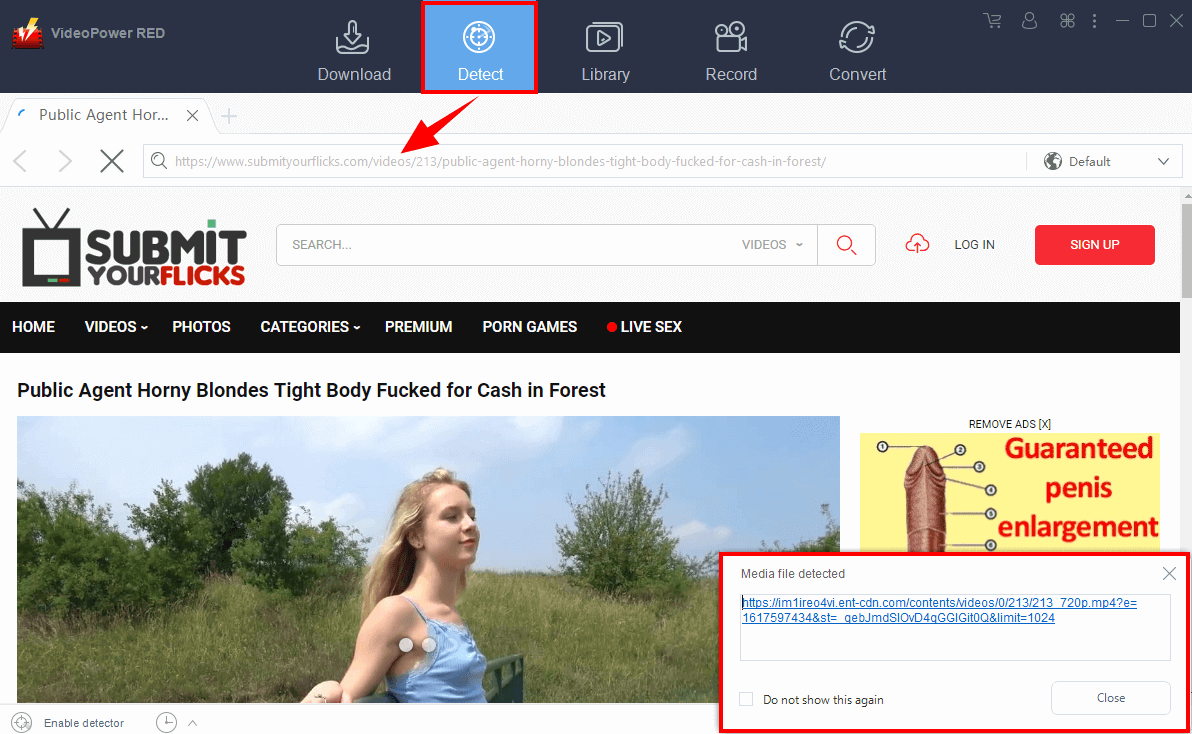Click the cloud upload icon

click(917, 244)
